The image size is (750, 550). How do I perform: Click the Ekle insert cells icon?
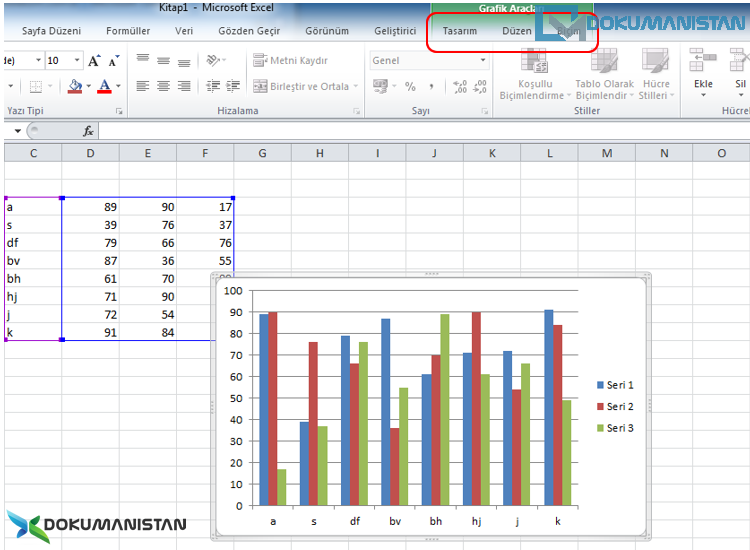click(x=703, y=60)
